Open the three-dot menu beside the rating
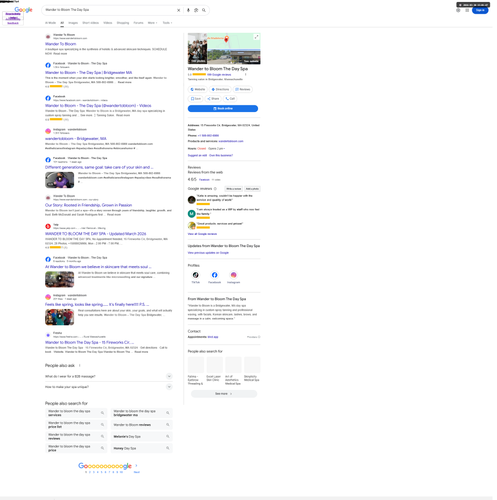 click(246, 75)
